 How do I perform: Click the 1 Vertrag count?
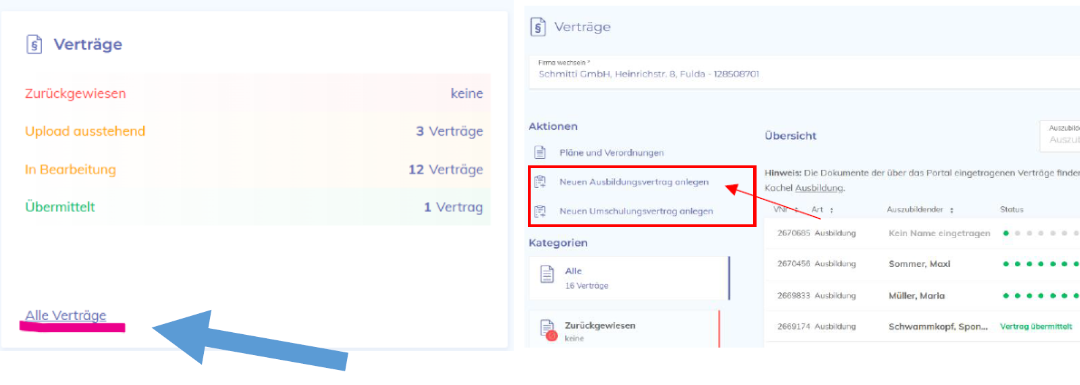click(x=453, y=207)
